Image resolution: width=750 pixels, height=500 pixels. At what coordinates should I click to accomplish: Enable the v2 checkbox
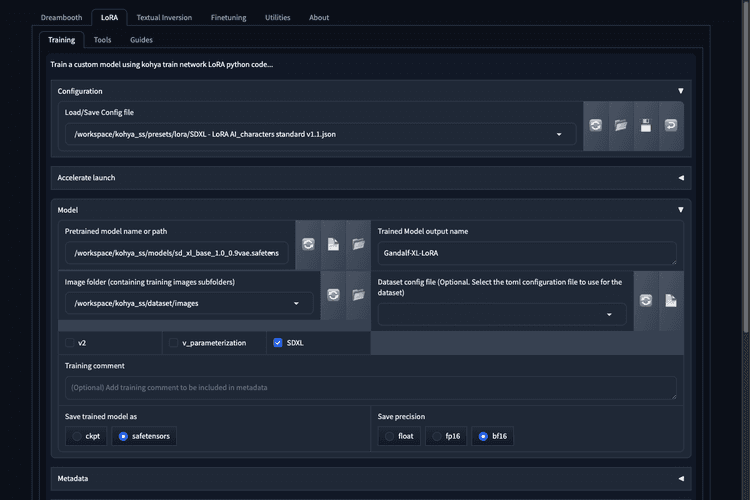(x=70, y=343)
